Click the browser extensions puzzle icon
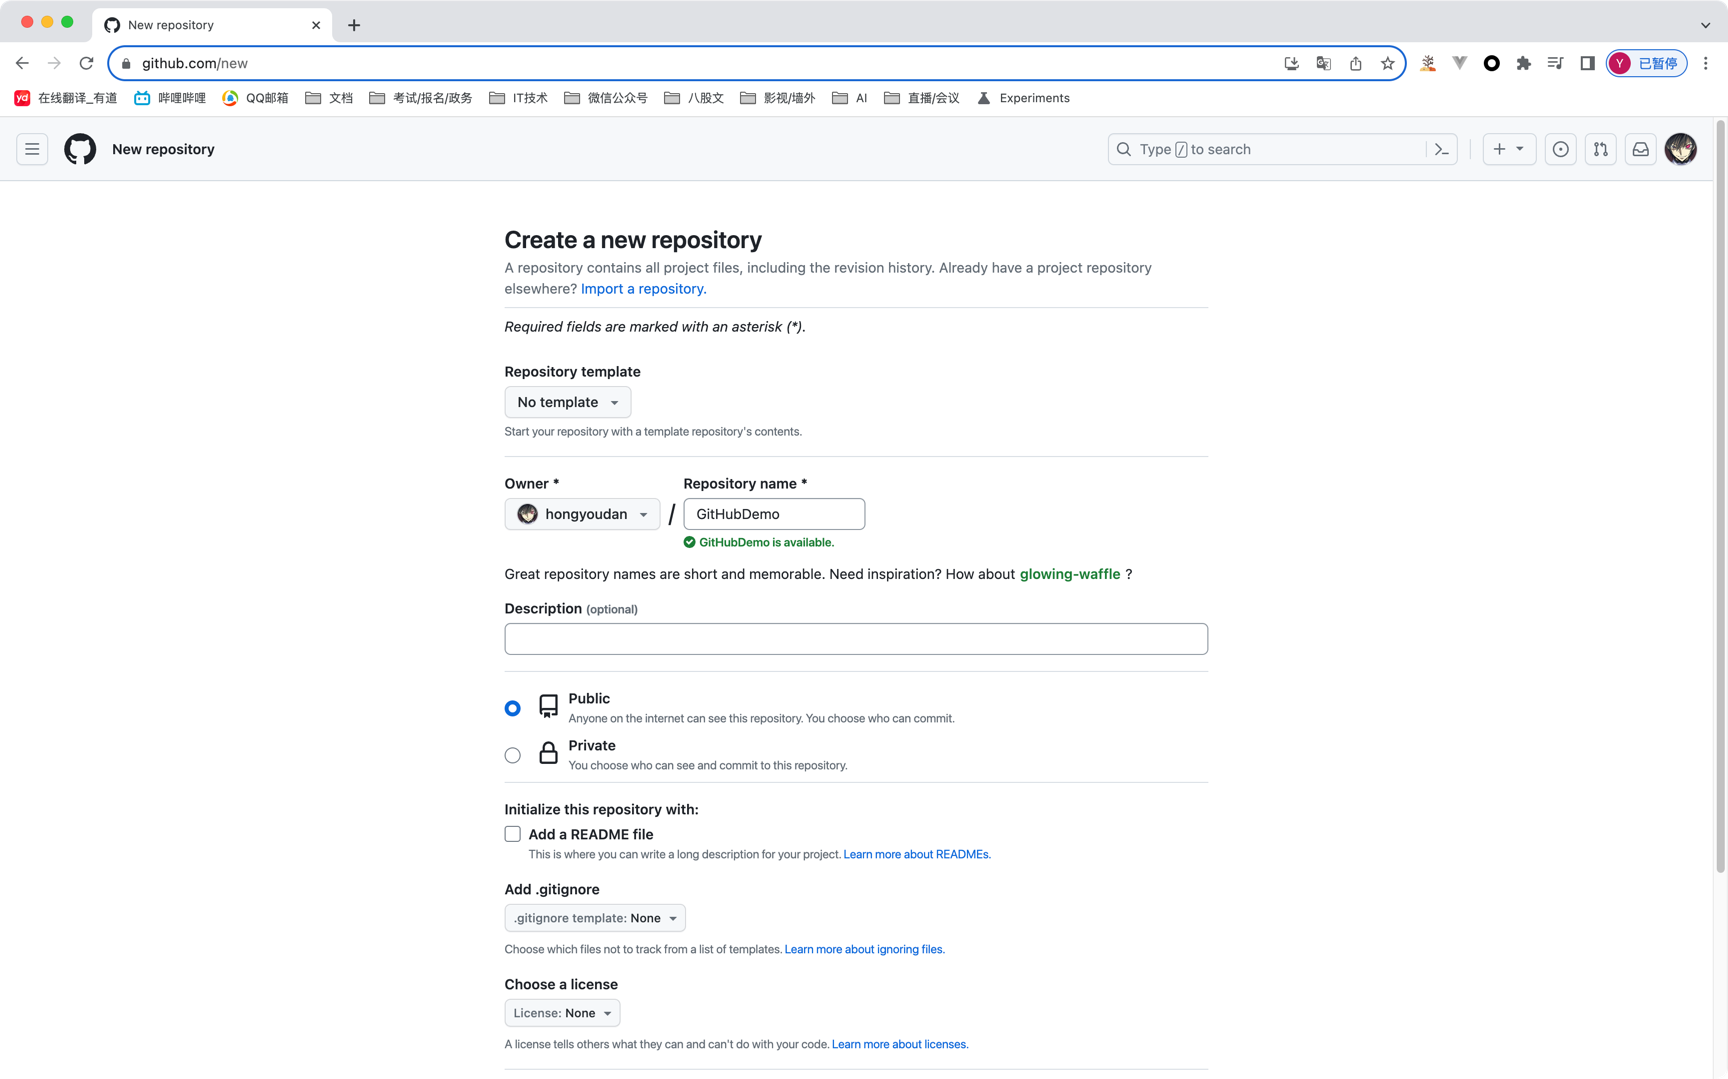Viewport: 1728px width, 1079px height. click(1523, 63)
